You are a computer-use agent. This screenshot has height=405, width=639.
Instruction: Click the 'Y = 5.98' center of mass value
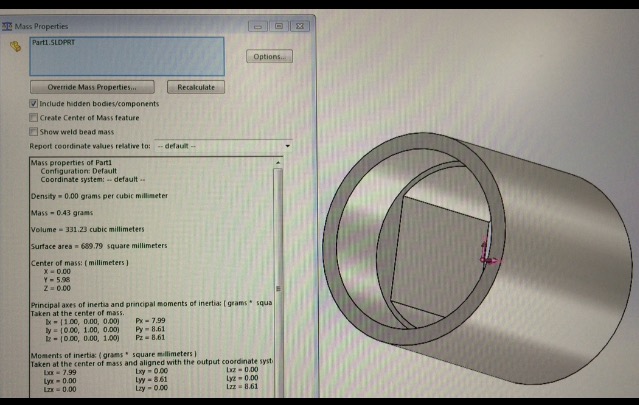(57, 280)
